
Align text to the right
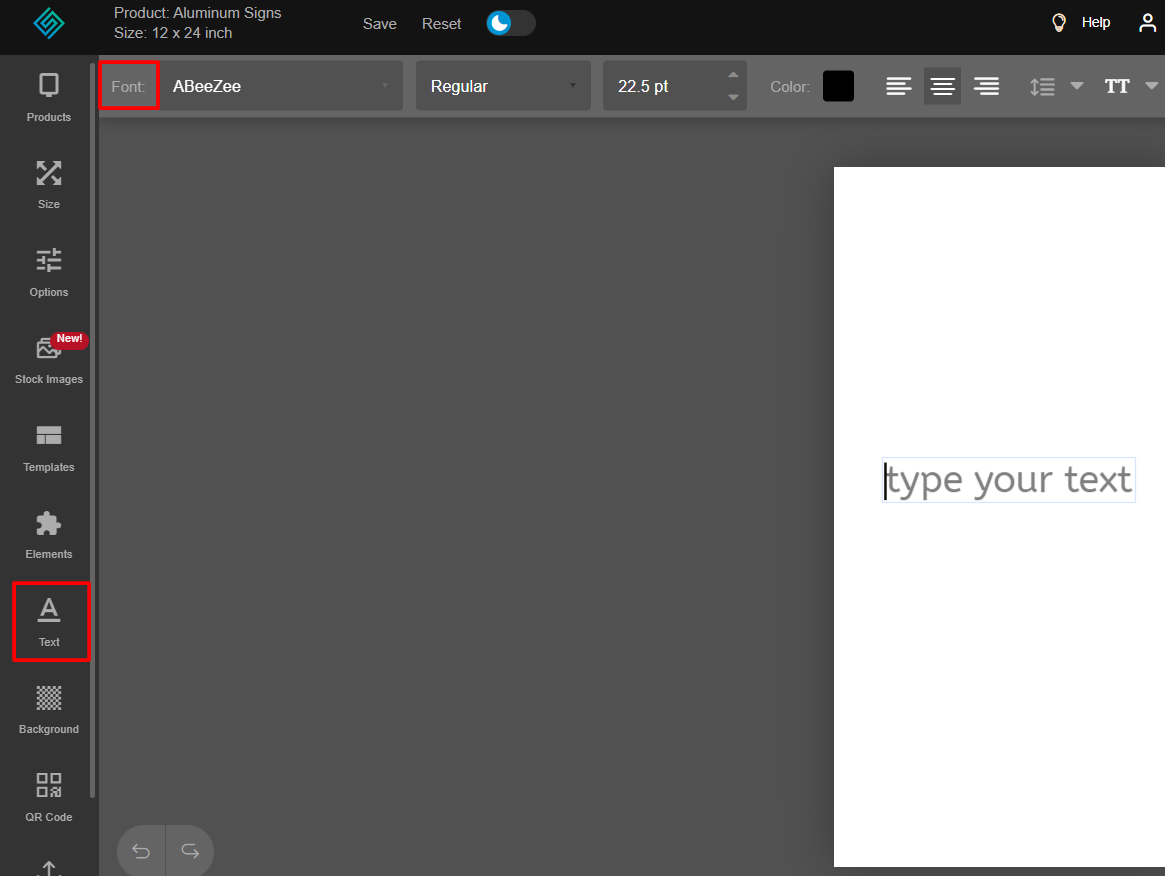tap(986, 86)
